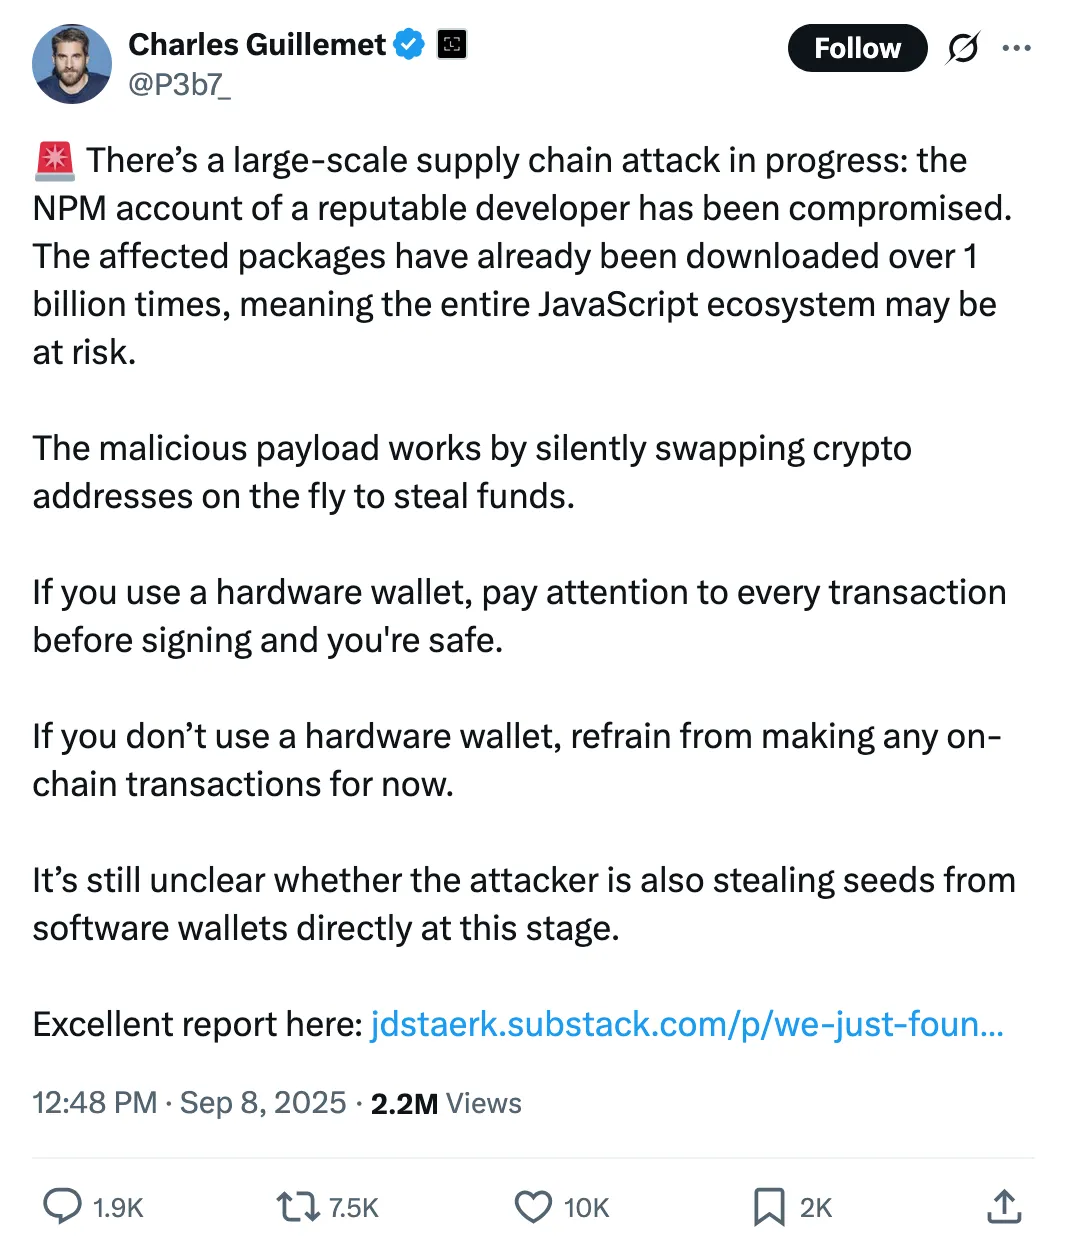Open the @P3b7_ handle link
Viewport: 1067px width, 1253px height.
[180, 85]
